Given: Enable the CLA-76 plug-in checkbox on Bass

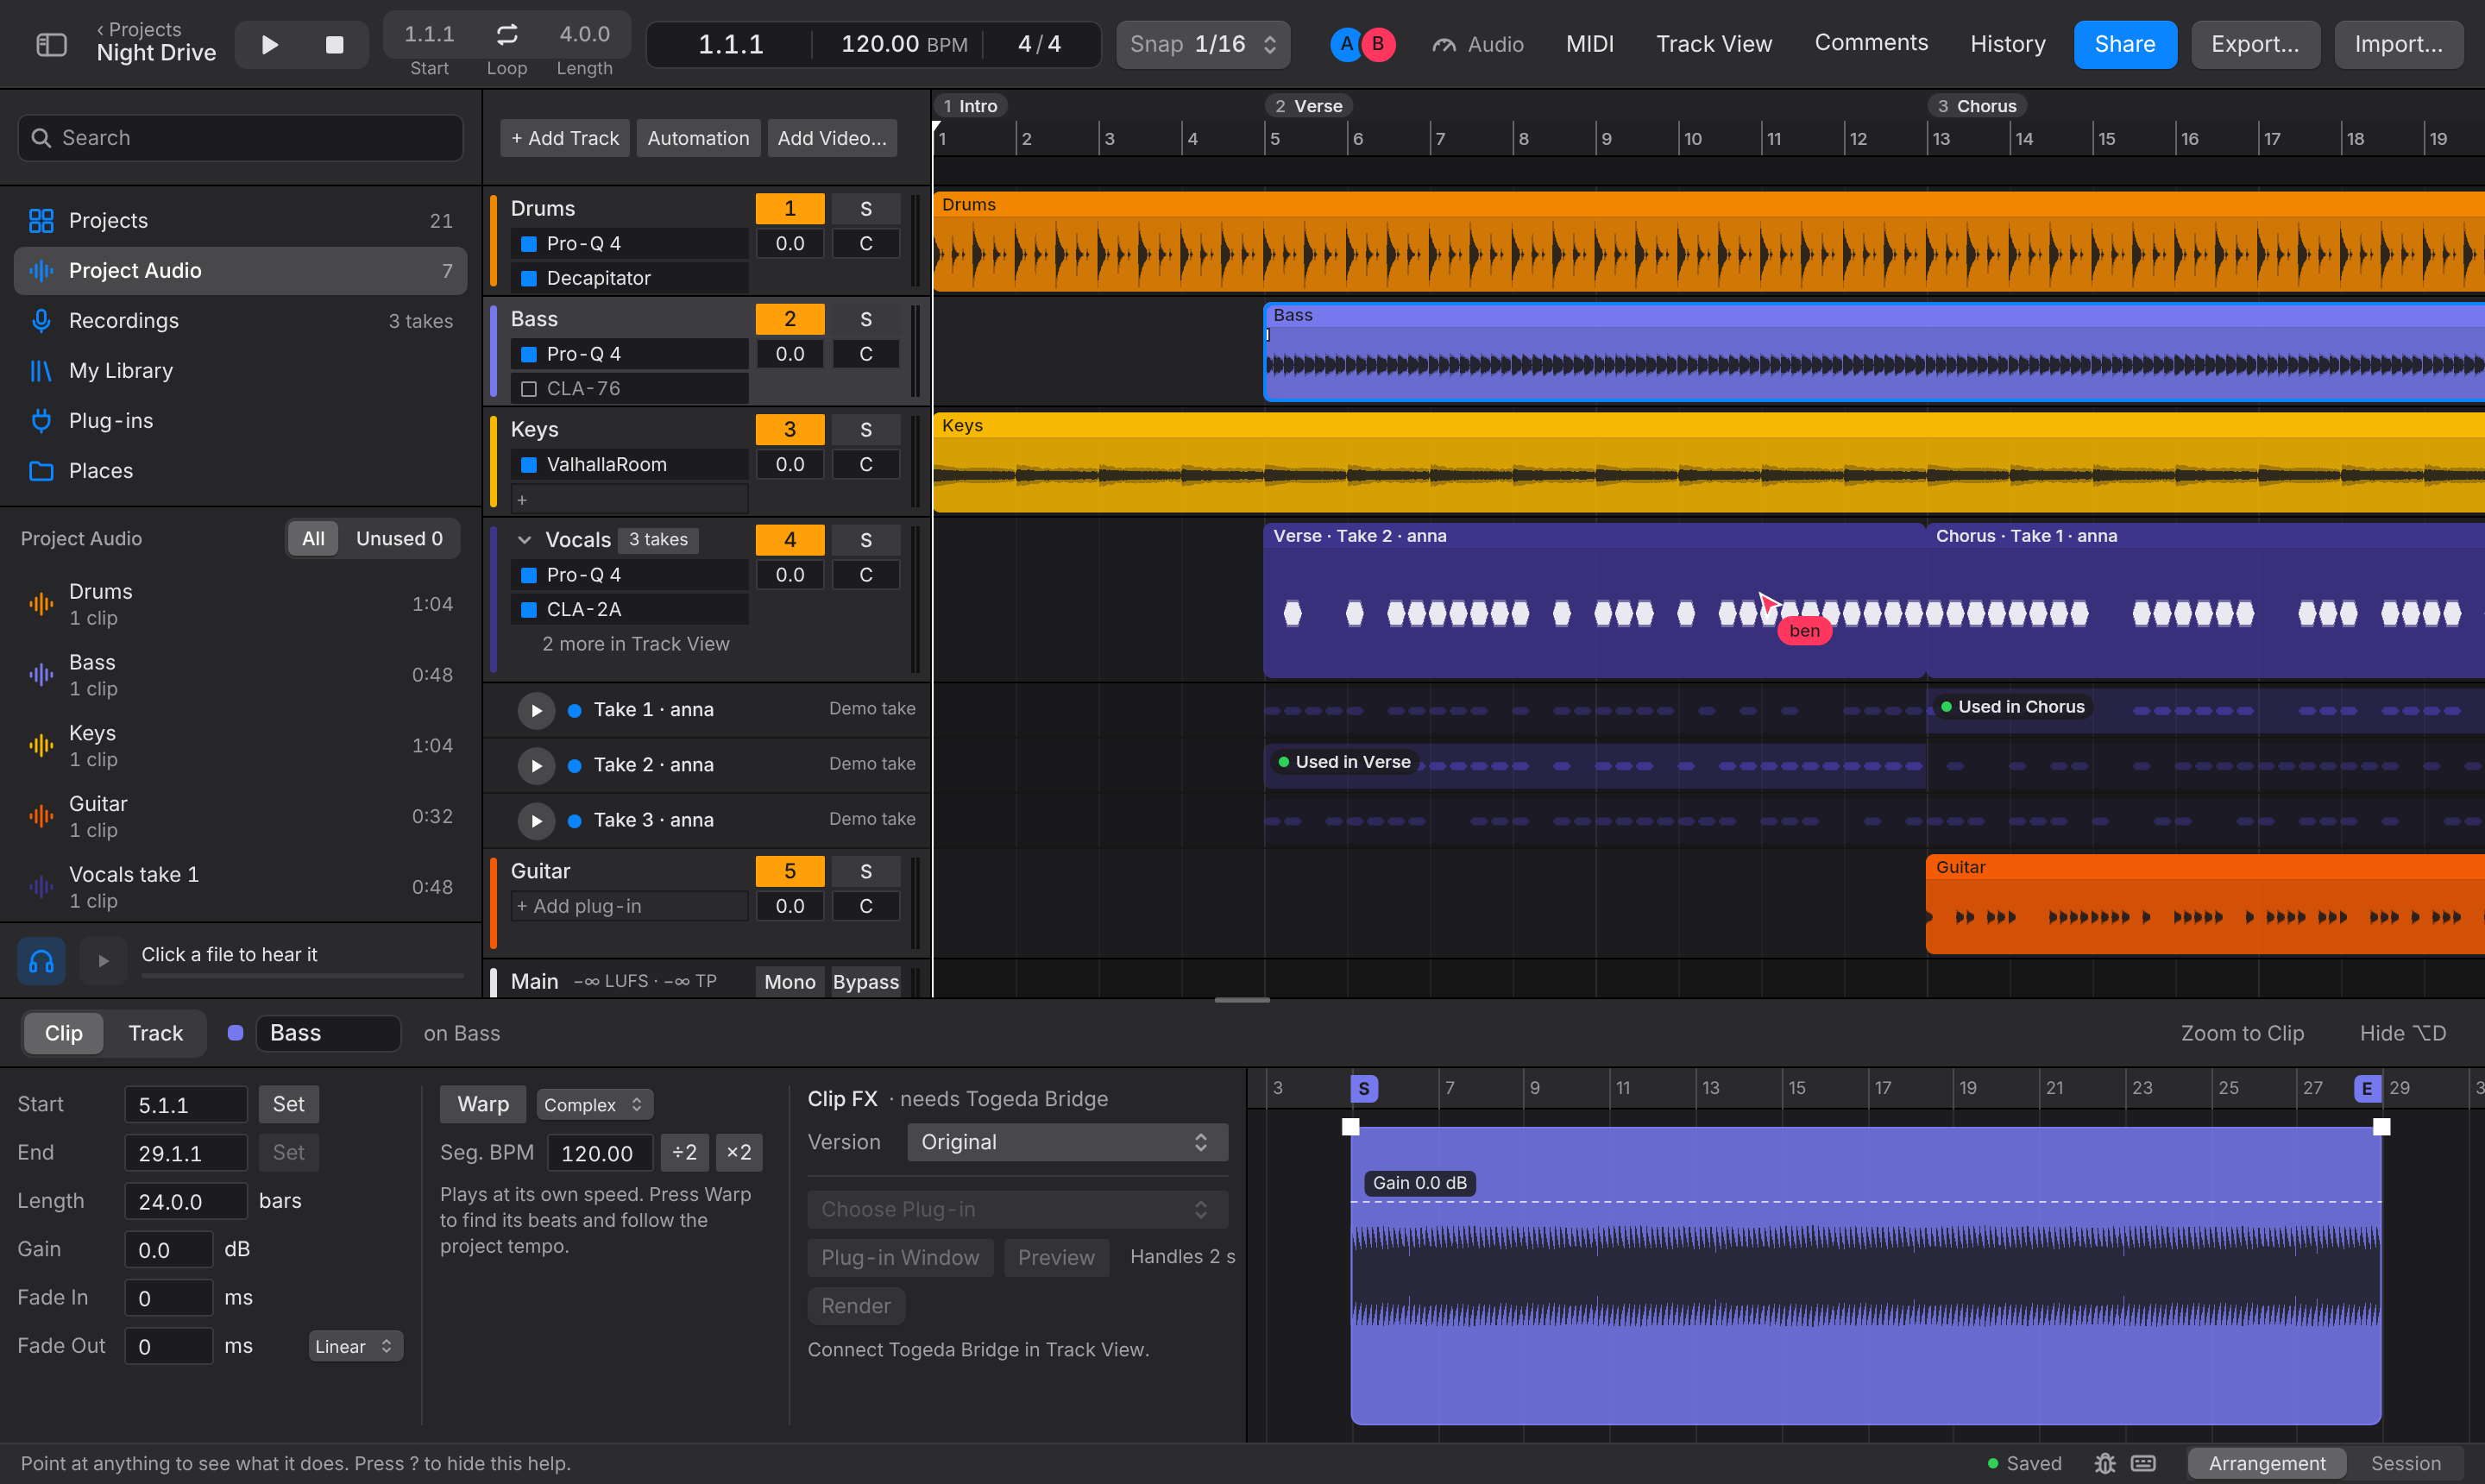Looking at the screenshot, I should (x=529, y=389).
